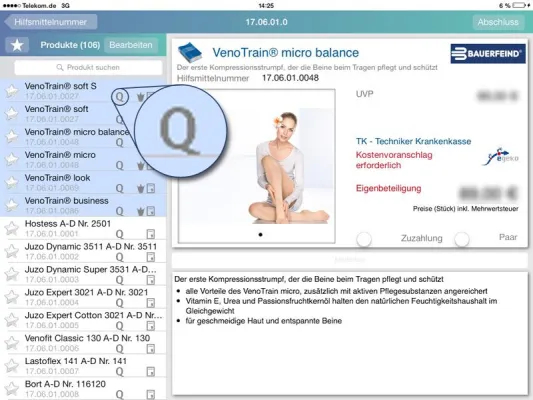Click Q icon for Juzo Dynamic Super 3531
This screenshot has width=533, height=400.
120,280
